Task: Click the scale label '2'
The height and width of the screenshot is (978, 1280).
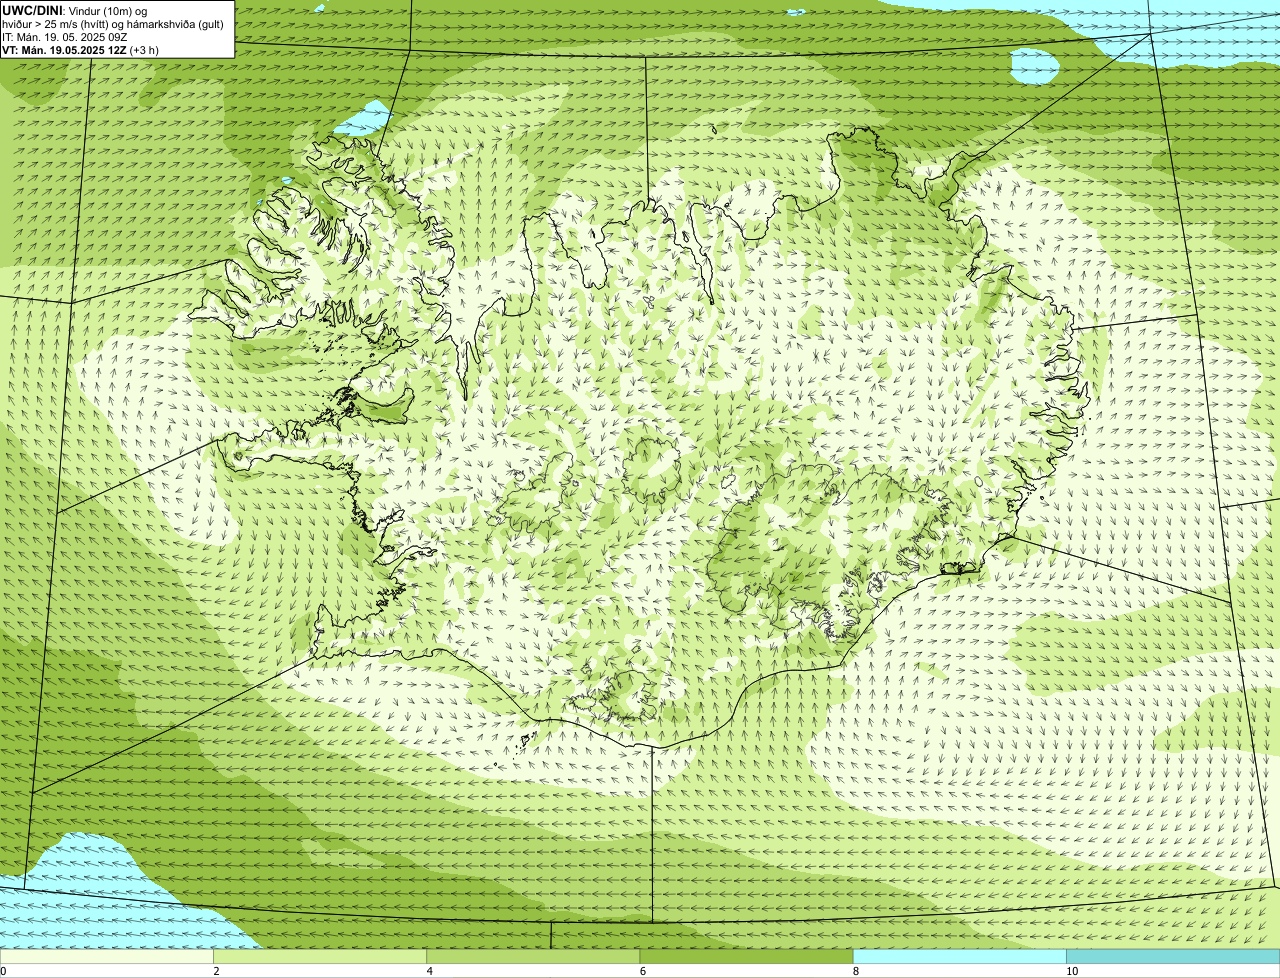Action: point(216,971)
